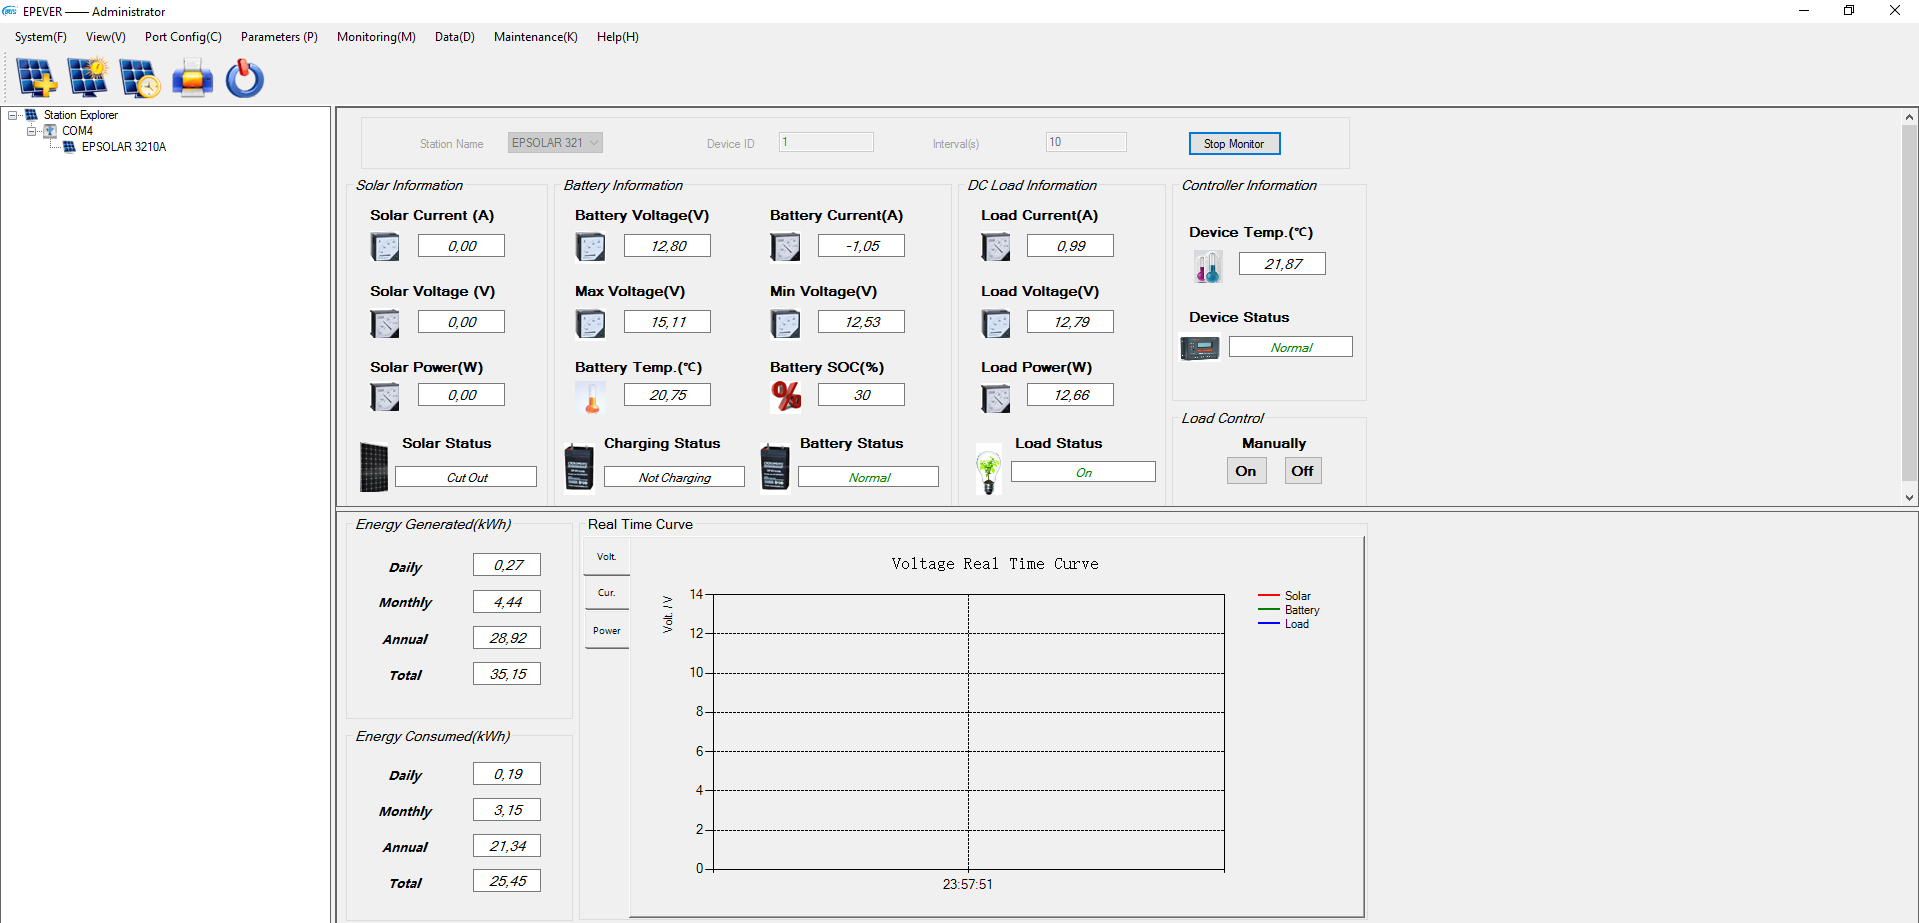Click the light bulb Load Status icon
Viewport: 1919px width, 923px height.
[989, 471]
